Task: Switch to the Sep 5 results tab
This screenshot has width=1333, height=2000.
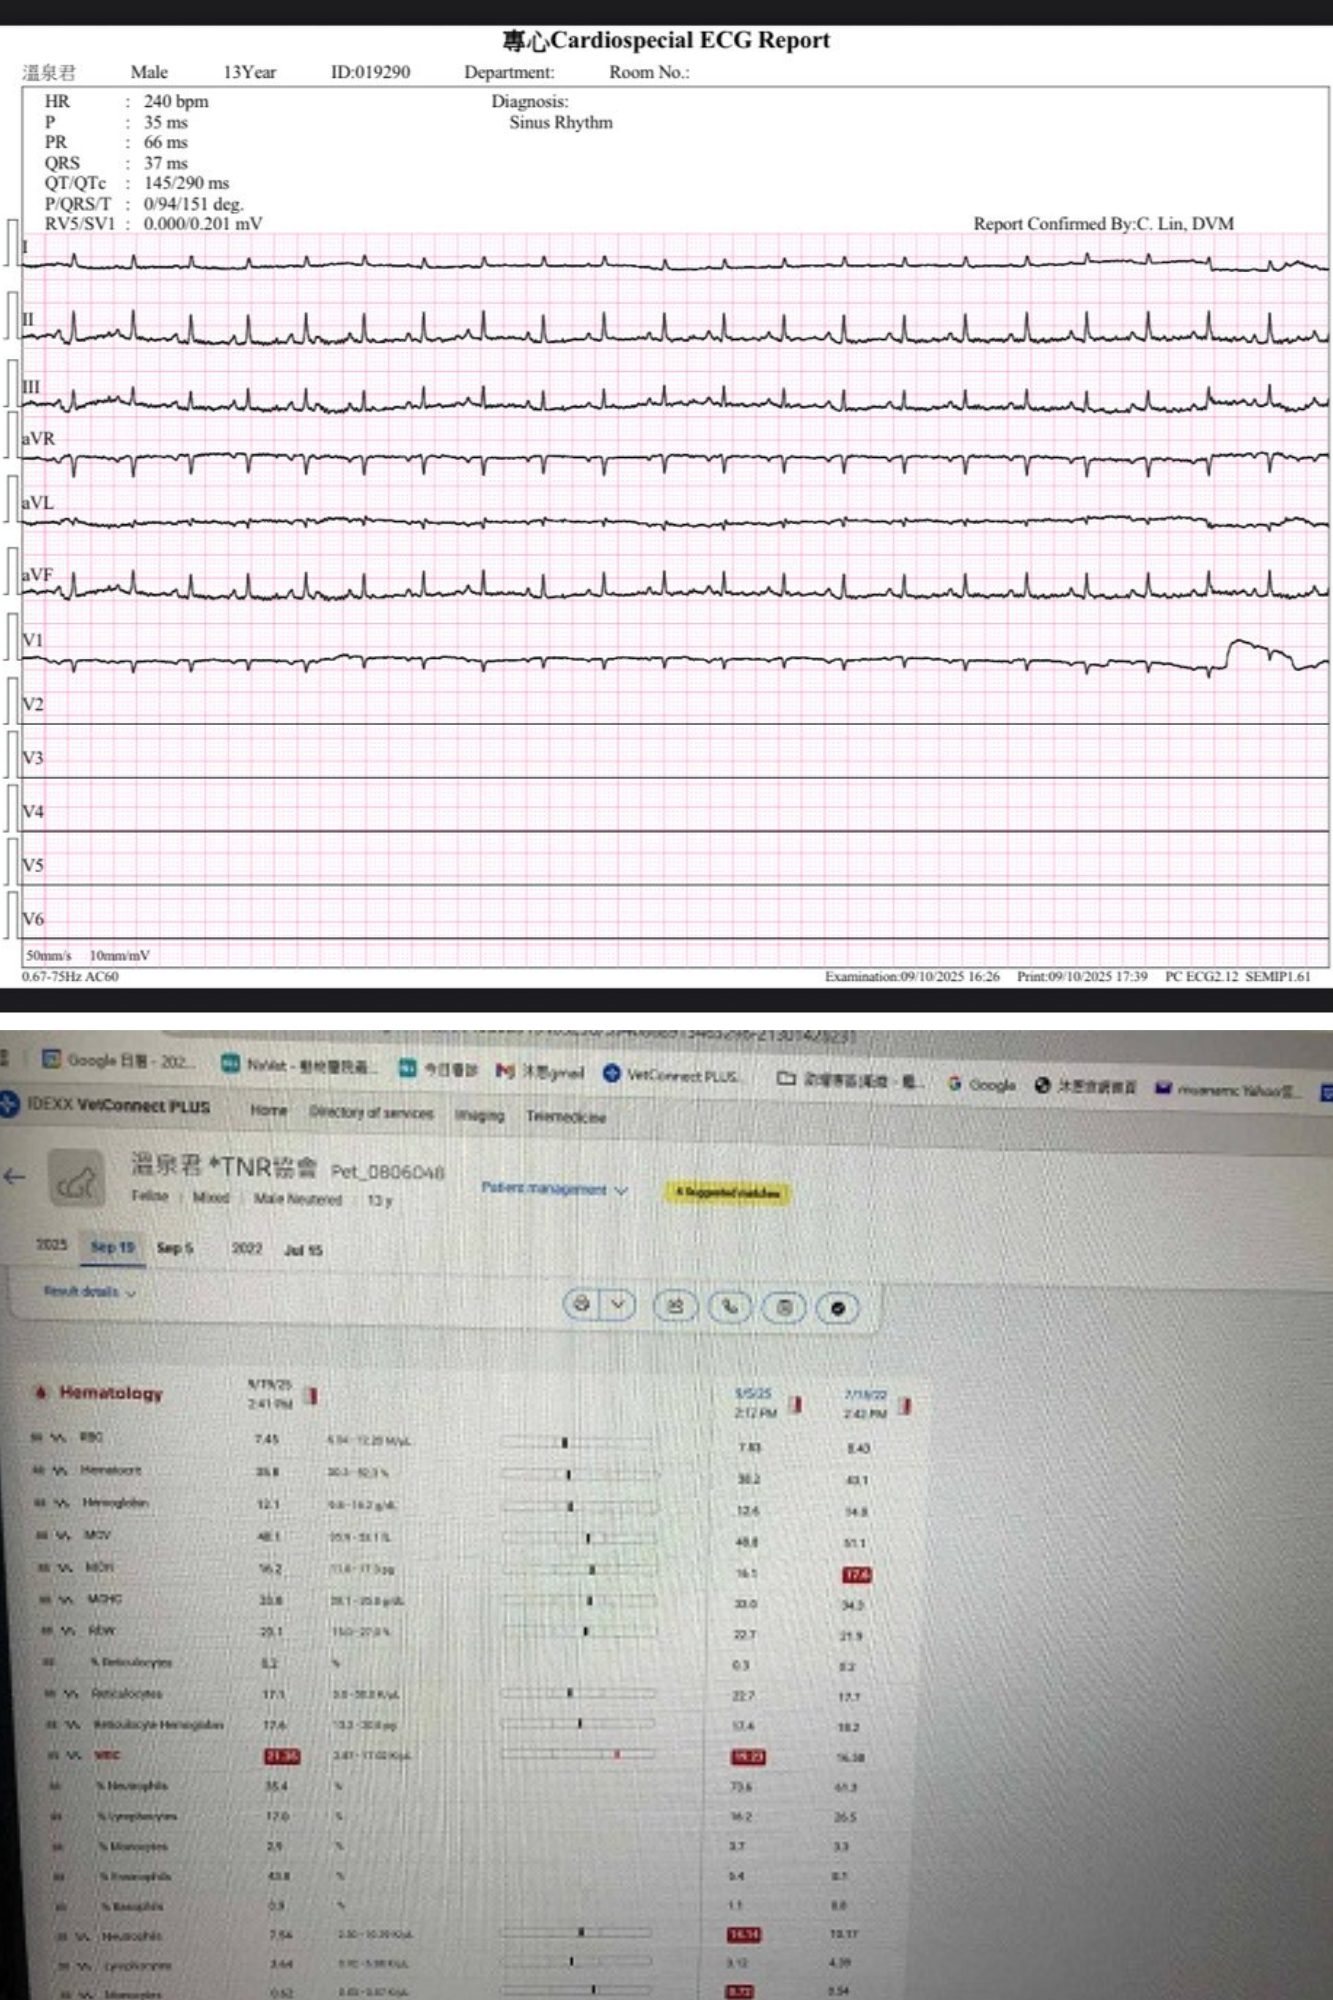Action: [175, 1248]
